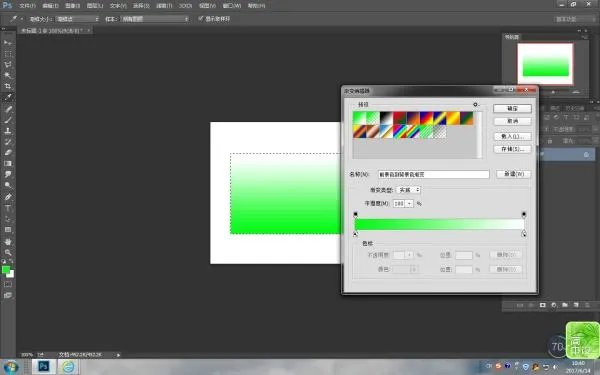
Task: Open the gradient presets gear menu
Action: tap(476, 104)
